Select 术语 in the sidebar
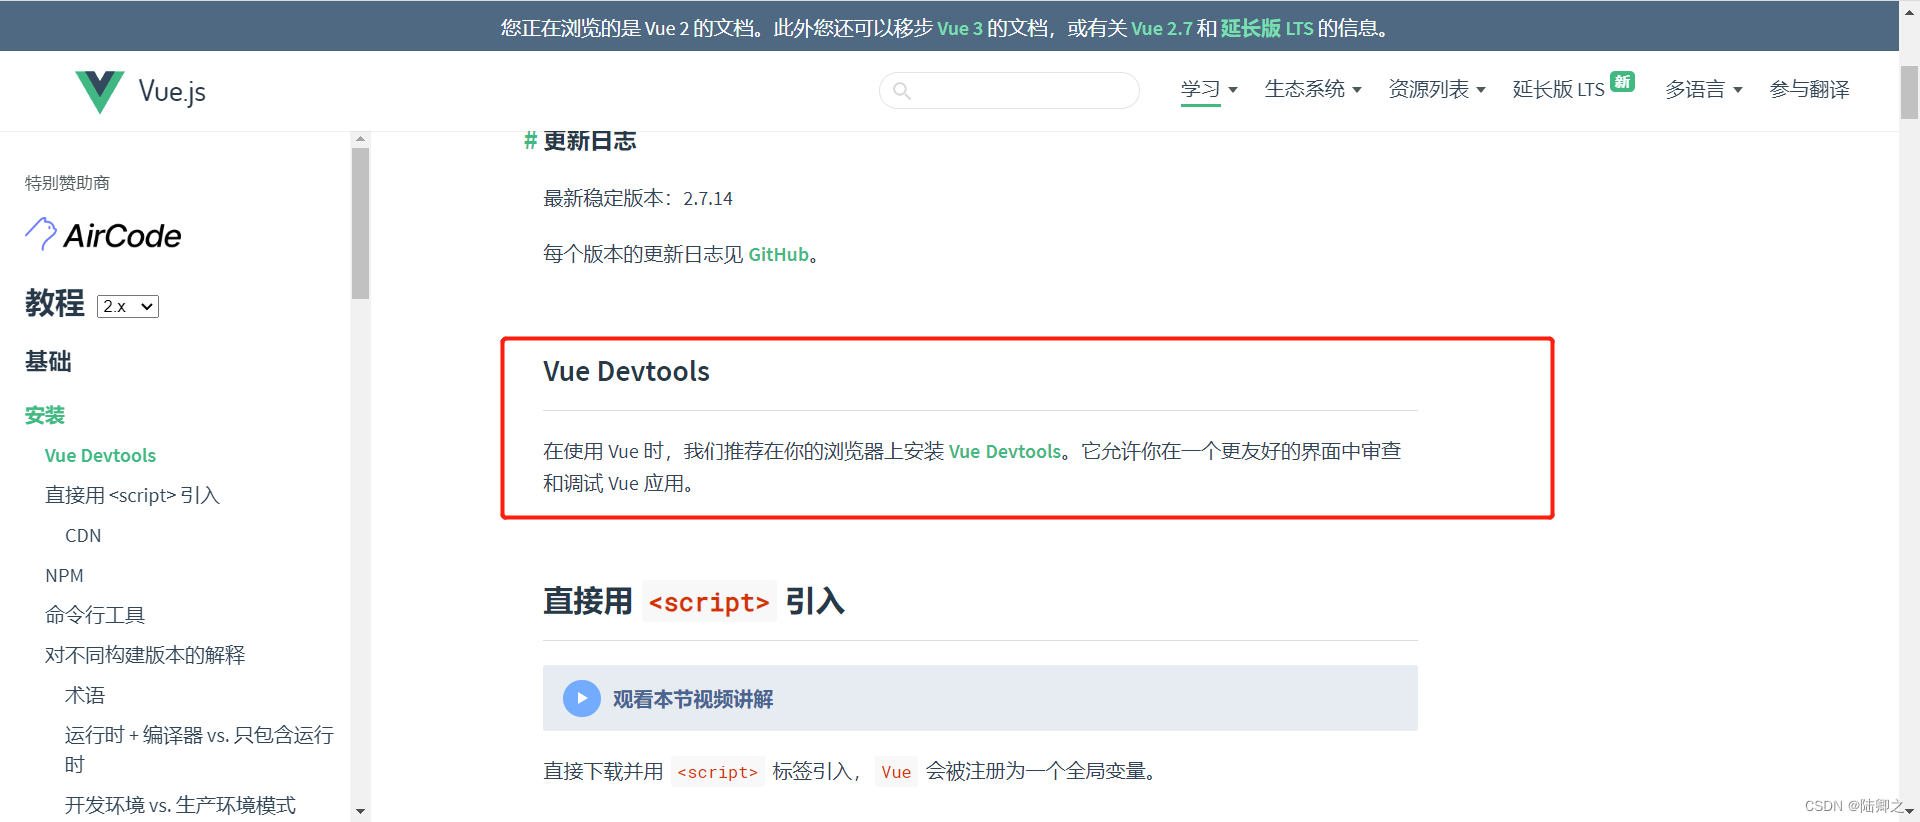Image resolution: width=1920 pixels, height=822 pixels. coord(85,695)
